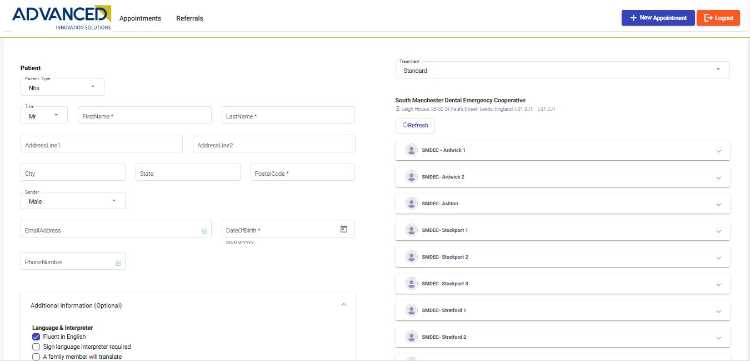This screenshot has height=361, width=750.
Task: Open the date of birth calendar picker
Action: [343, 229]
